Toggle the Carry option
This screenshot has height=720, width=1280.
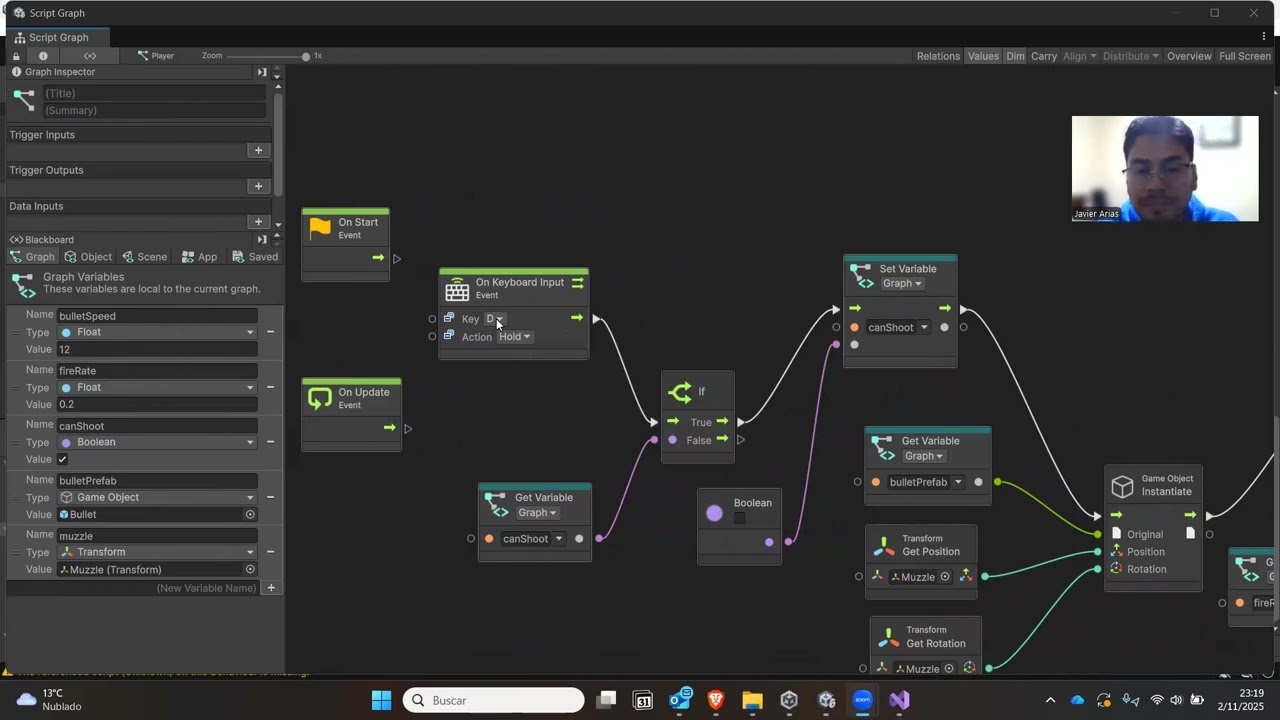pyautogui.click(x=1044, y=56)
